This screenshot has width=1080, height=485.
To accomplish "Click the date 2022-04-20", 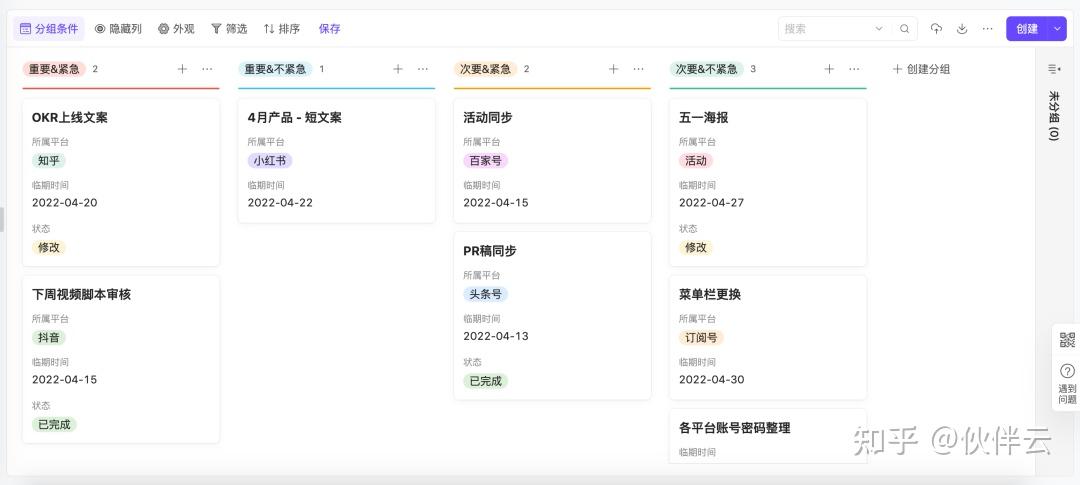I will coord(65,203).
